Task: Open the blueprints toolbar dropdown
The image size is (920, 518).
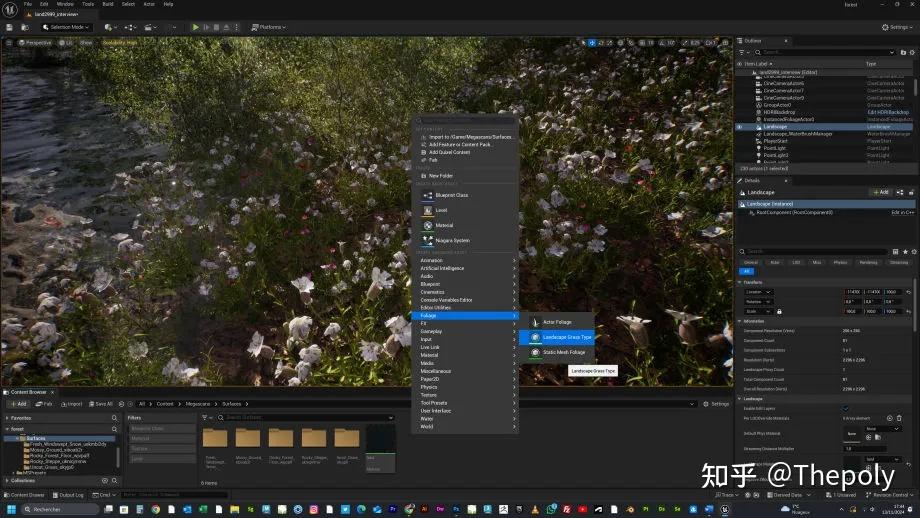Action: point(130,27)
